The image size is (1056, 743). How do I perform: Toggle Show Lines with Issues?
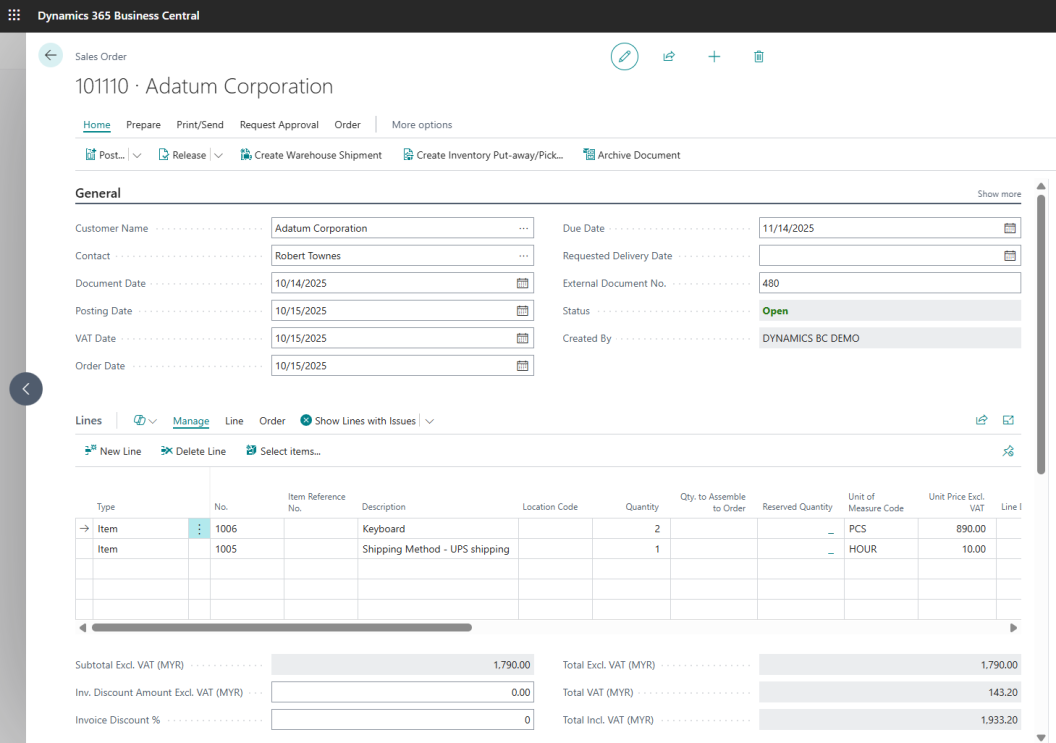pos(358,421)
